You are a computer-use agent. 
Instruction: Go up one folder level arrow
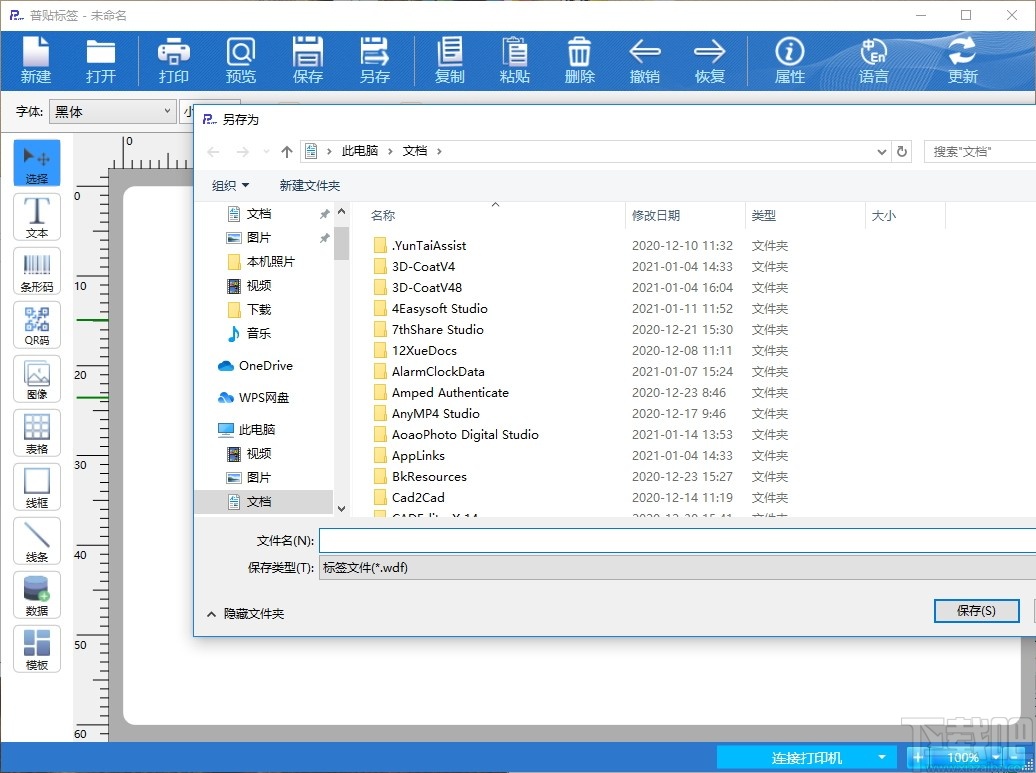coord(287,152)
